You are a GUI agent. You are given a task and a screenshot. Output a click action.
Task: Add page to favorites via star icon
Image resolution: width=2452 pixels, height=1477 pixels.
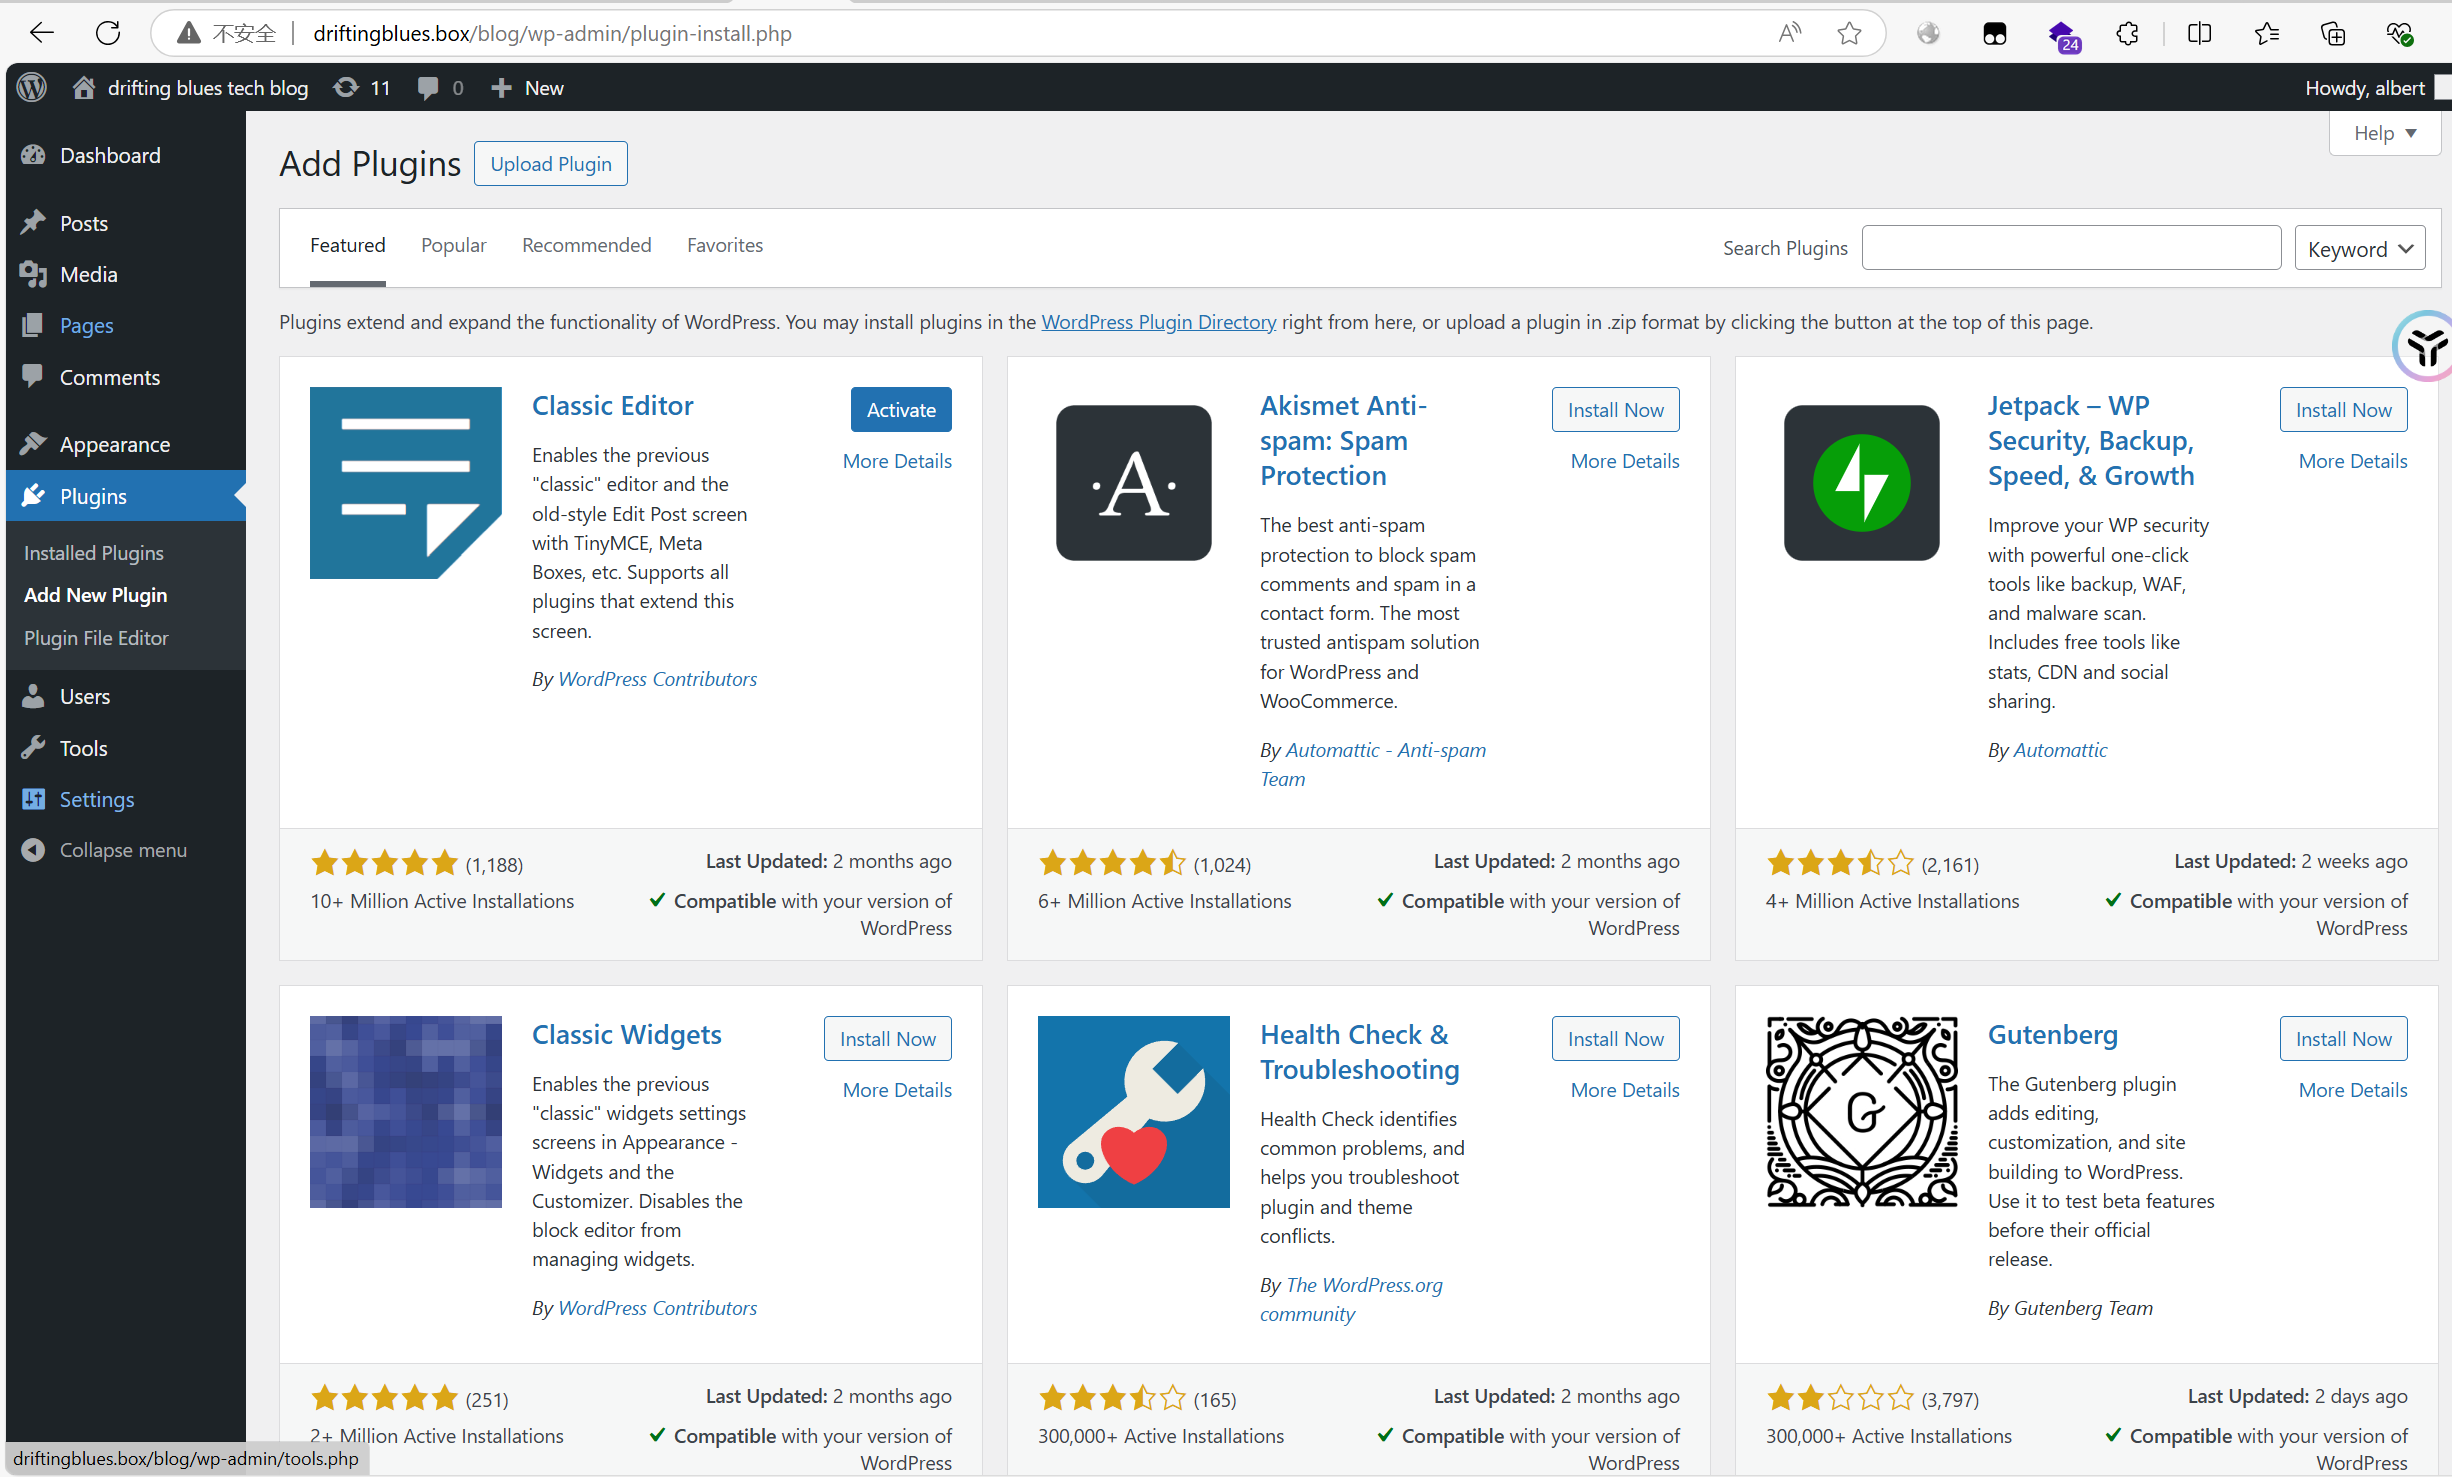(x=1849, y=33)
